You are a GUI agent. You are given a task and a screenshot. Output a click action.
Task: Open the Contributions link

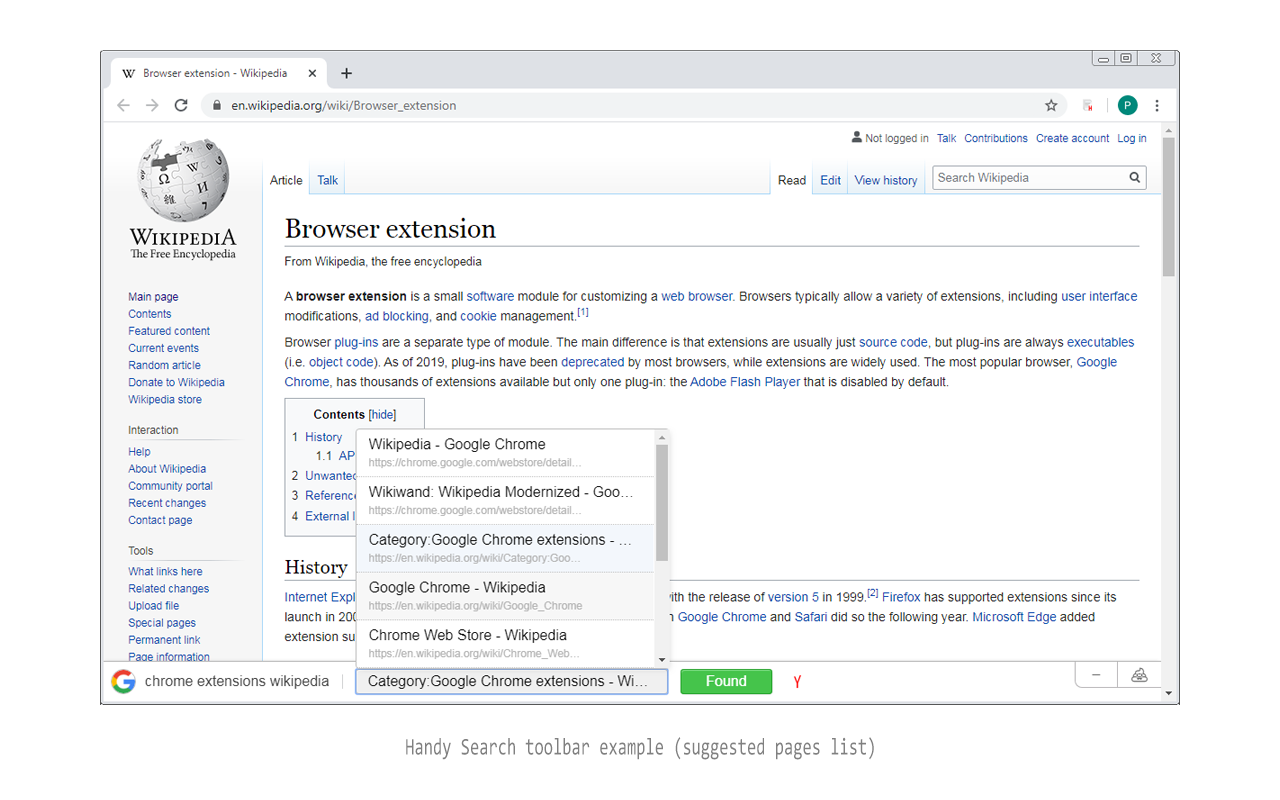pyautogui.click(x=996, y=138)
